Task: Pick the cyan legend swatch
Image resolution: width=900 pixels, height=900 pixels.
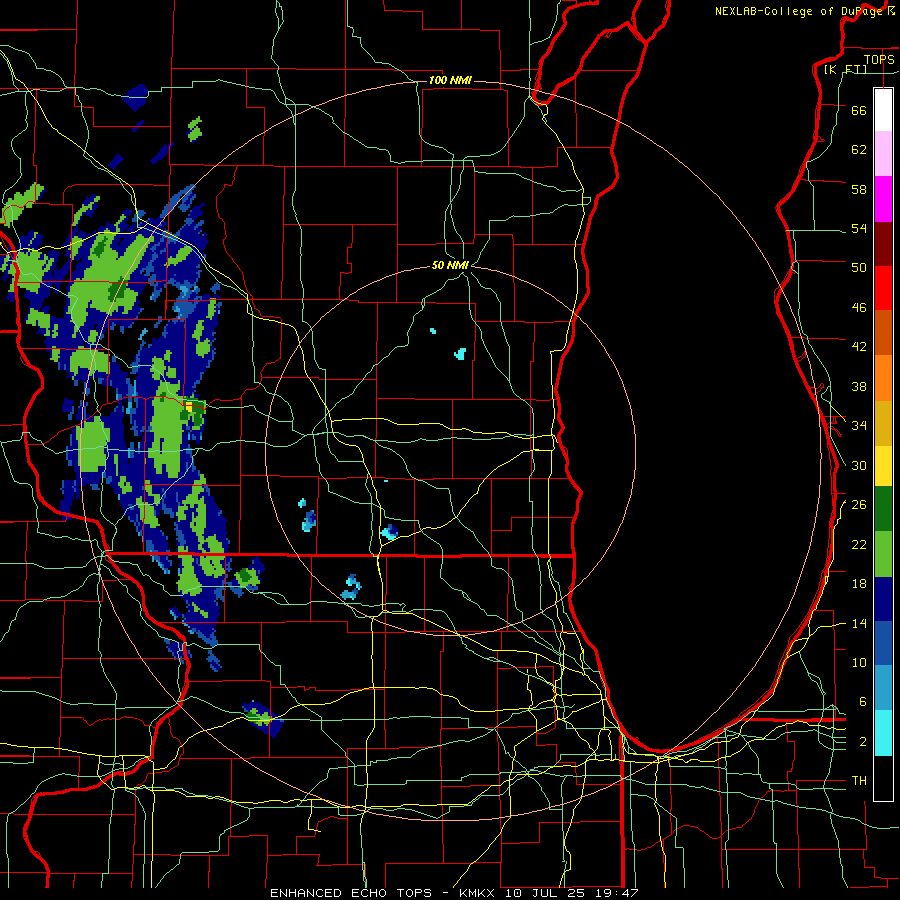Action: tap(883, 733)
